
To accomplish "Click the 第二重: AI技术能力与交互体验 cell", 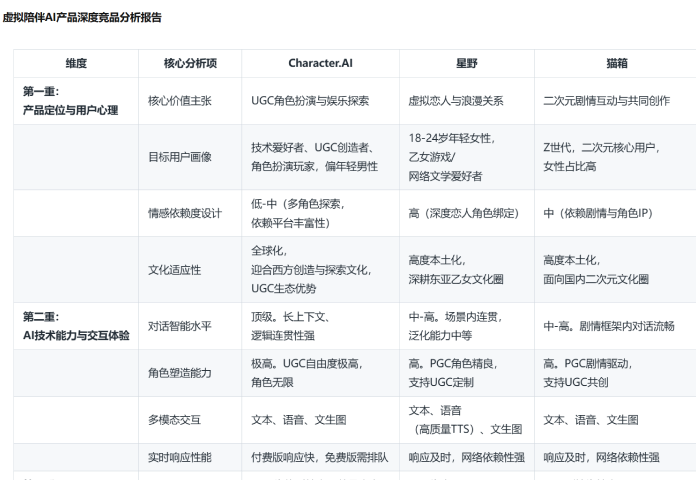I will coord(76,326).
